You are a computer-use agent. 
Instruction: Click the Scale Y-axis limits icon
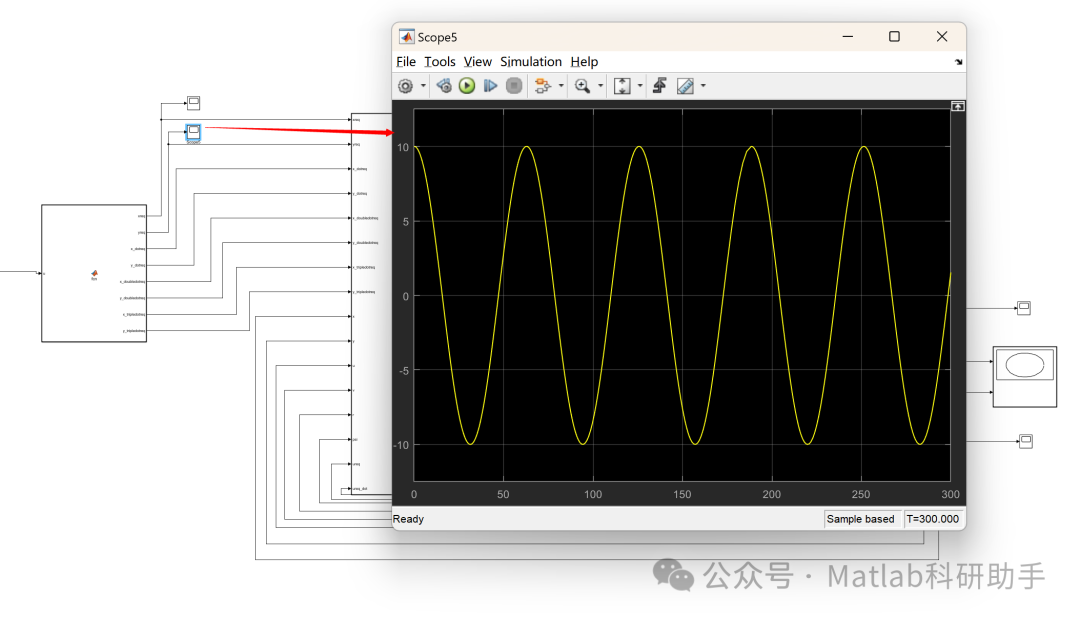point(622,86)
